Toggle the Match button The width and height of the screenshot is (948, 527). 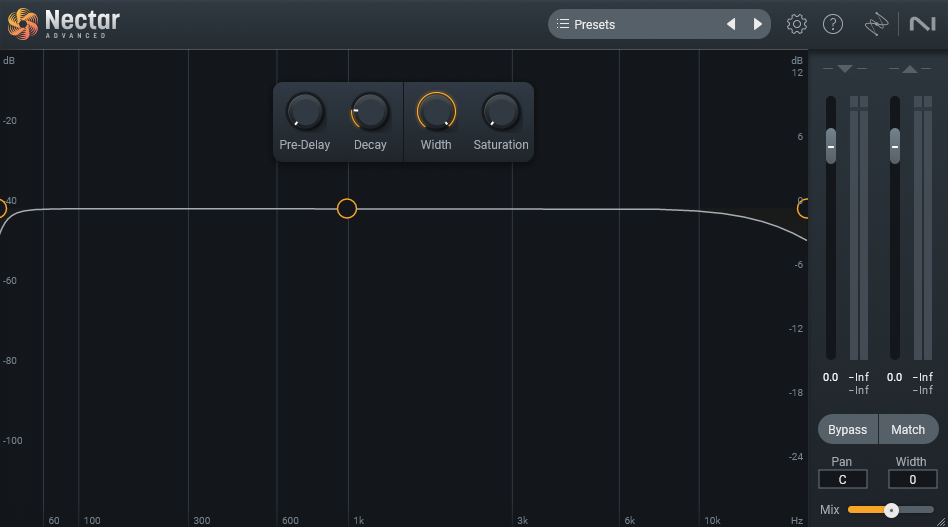click(909, 430)
